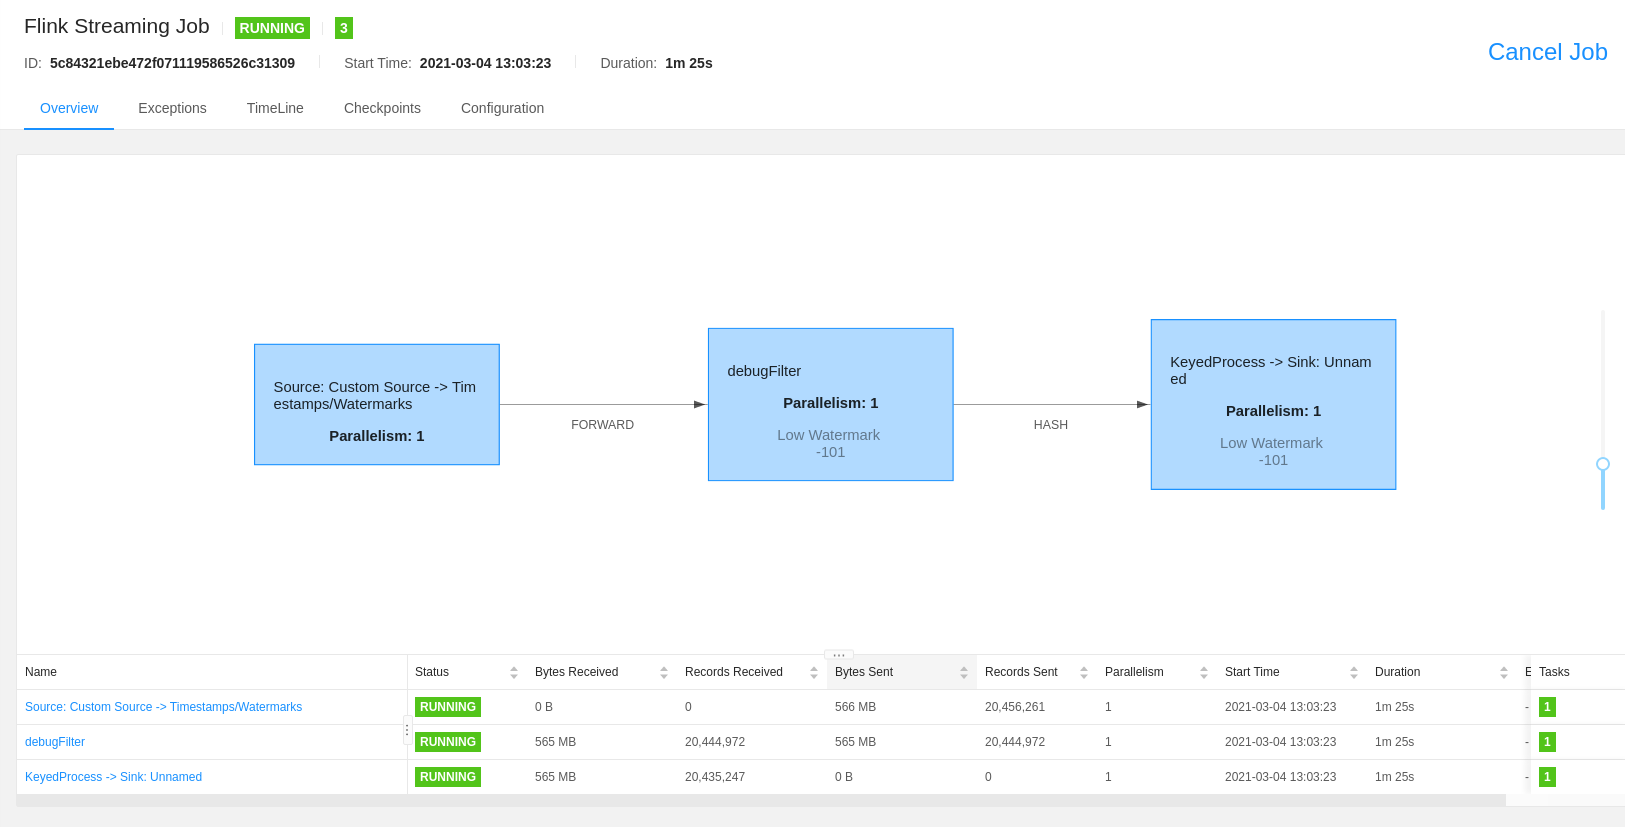Click tasks badge 1 in the Source row
The image size is (1625, 827).
tap(1547, 707)
